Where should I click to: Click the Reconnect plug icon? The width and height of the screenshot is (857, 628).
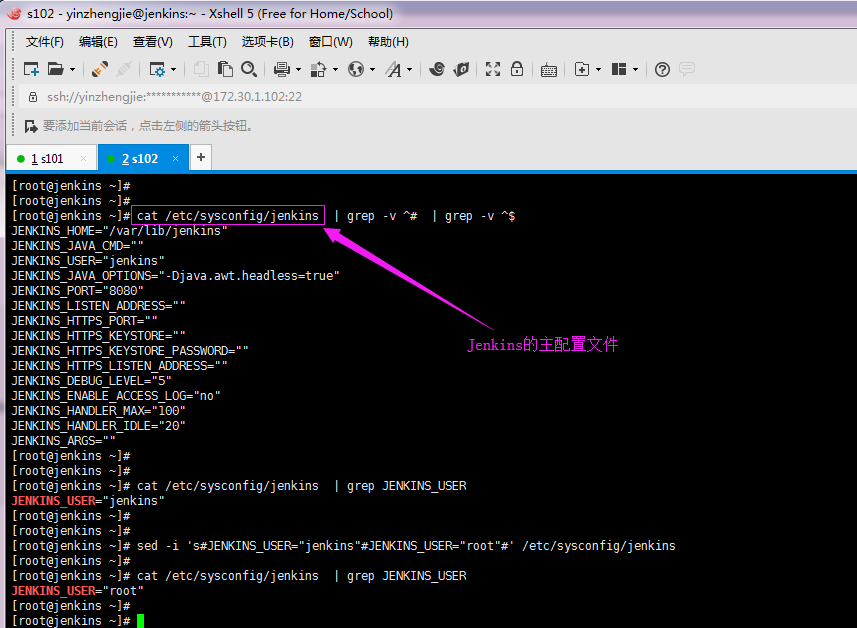(x=99, y=69)
